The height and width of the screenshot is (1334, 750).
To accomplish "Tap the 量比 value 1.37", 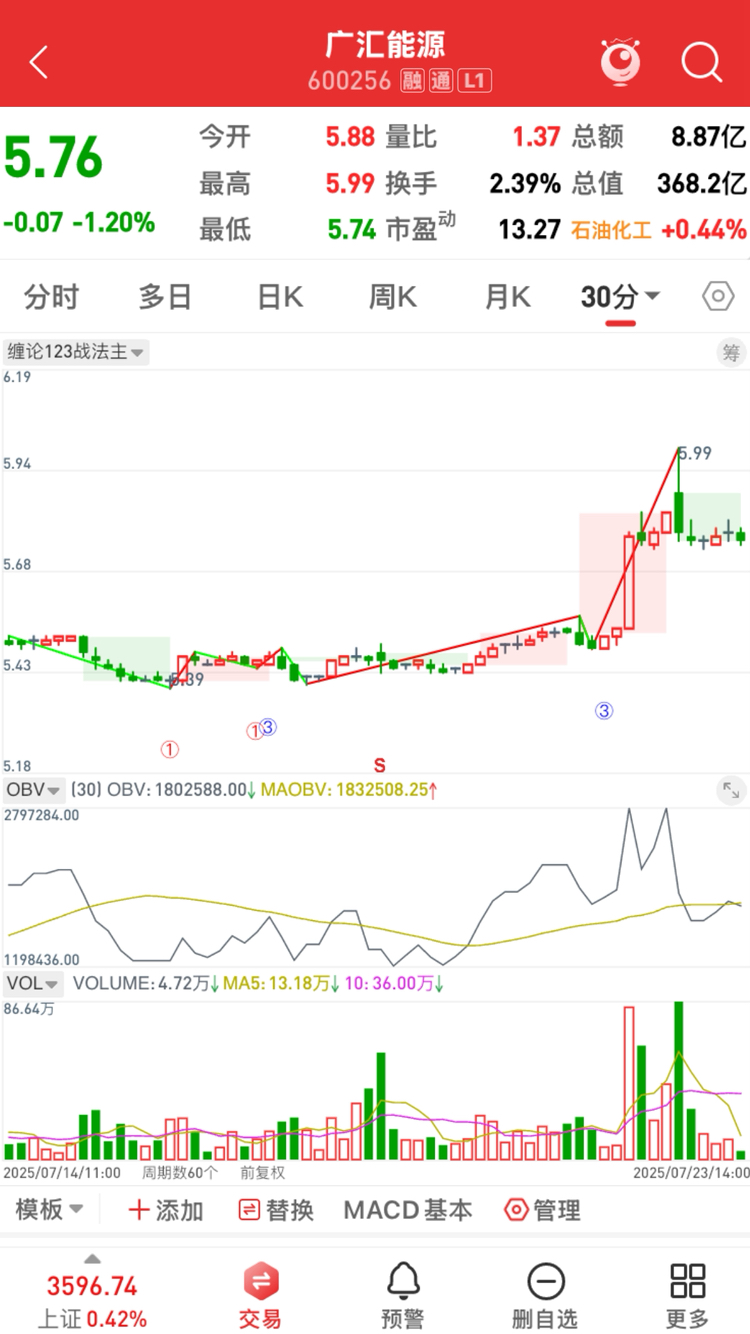I will 537,137.
